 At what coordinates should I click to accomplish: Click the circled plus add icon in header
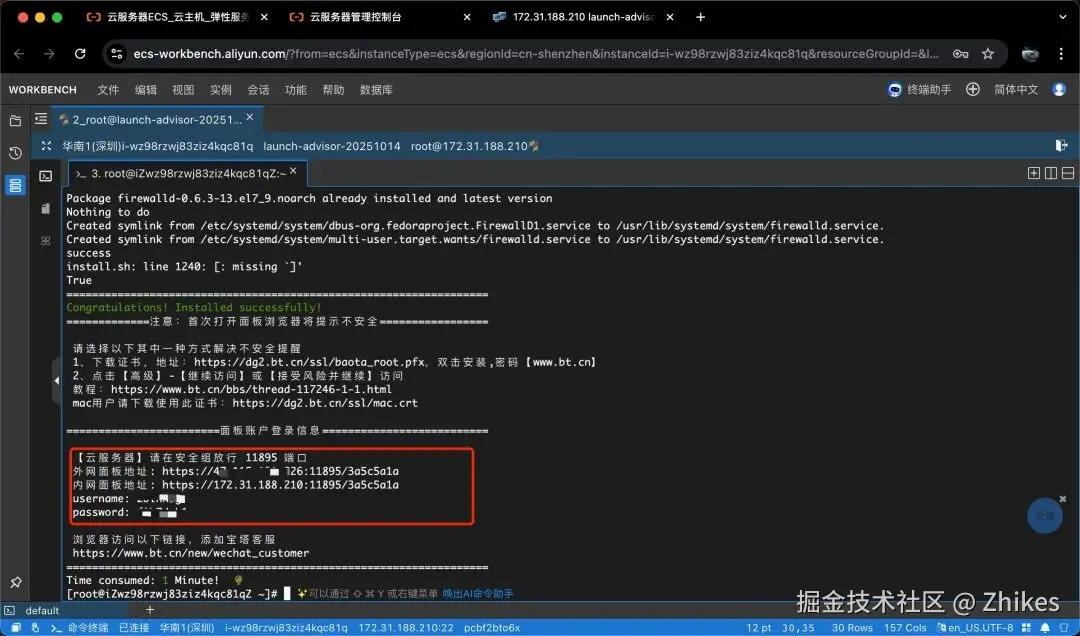[973, 90]
